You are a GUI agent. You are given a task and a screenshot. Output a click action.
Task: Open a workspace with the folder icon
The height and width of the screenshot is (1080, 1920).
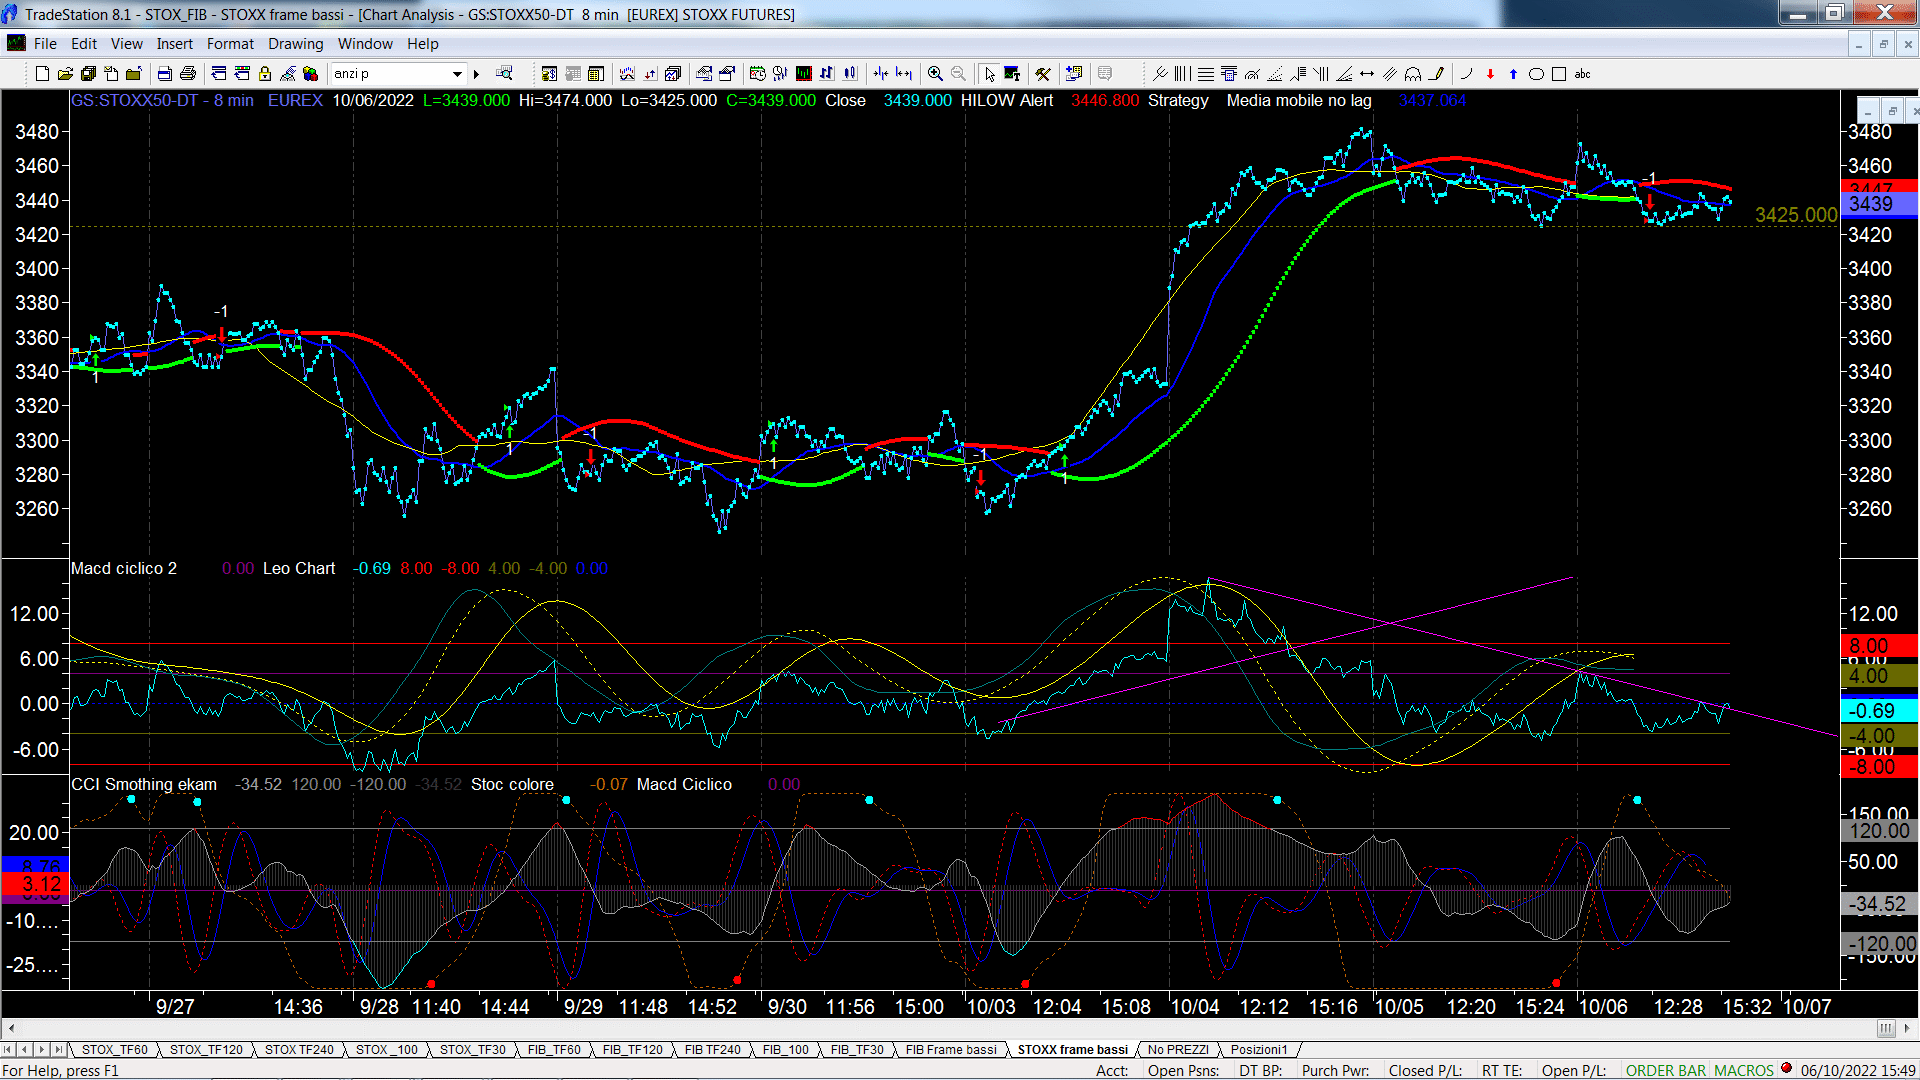click(x=65, y=74)
